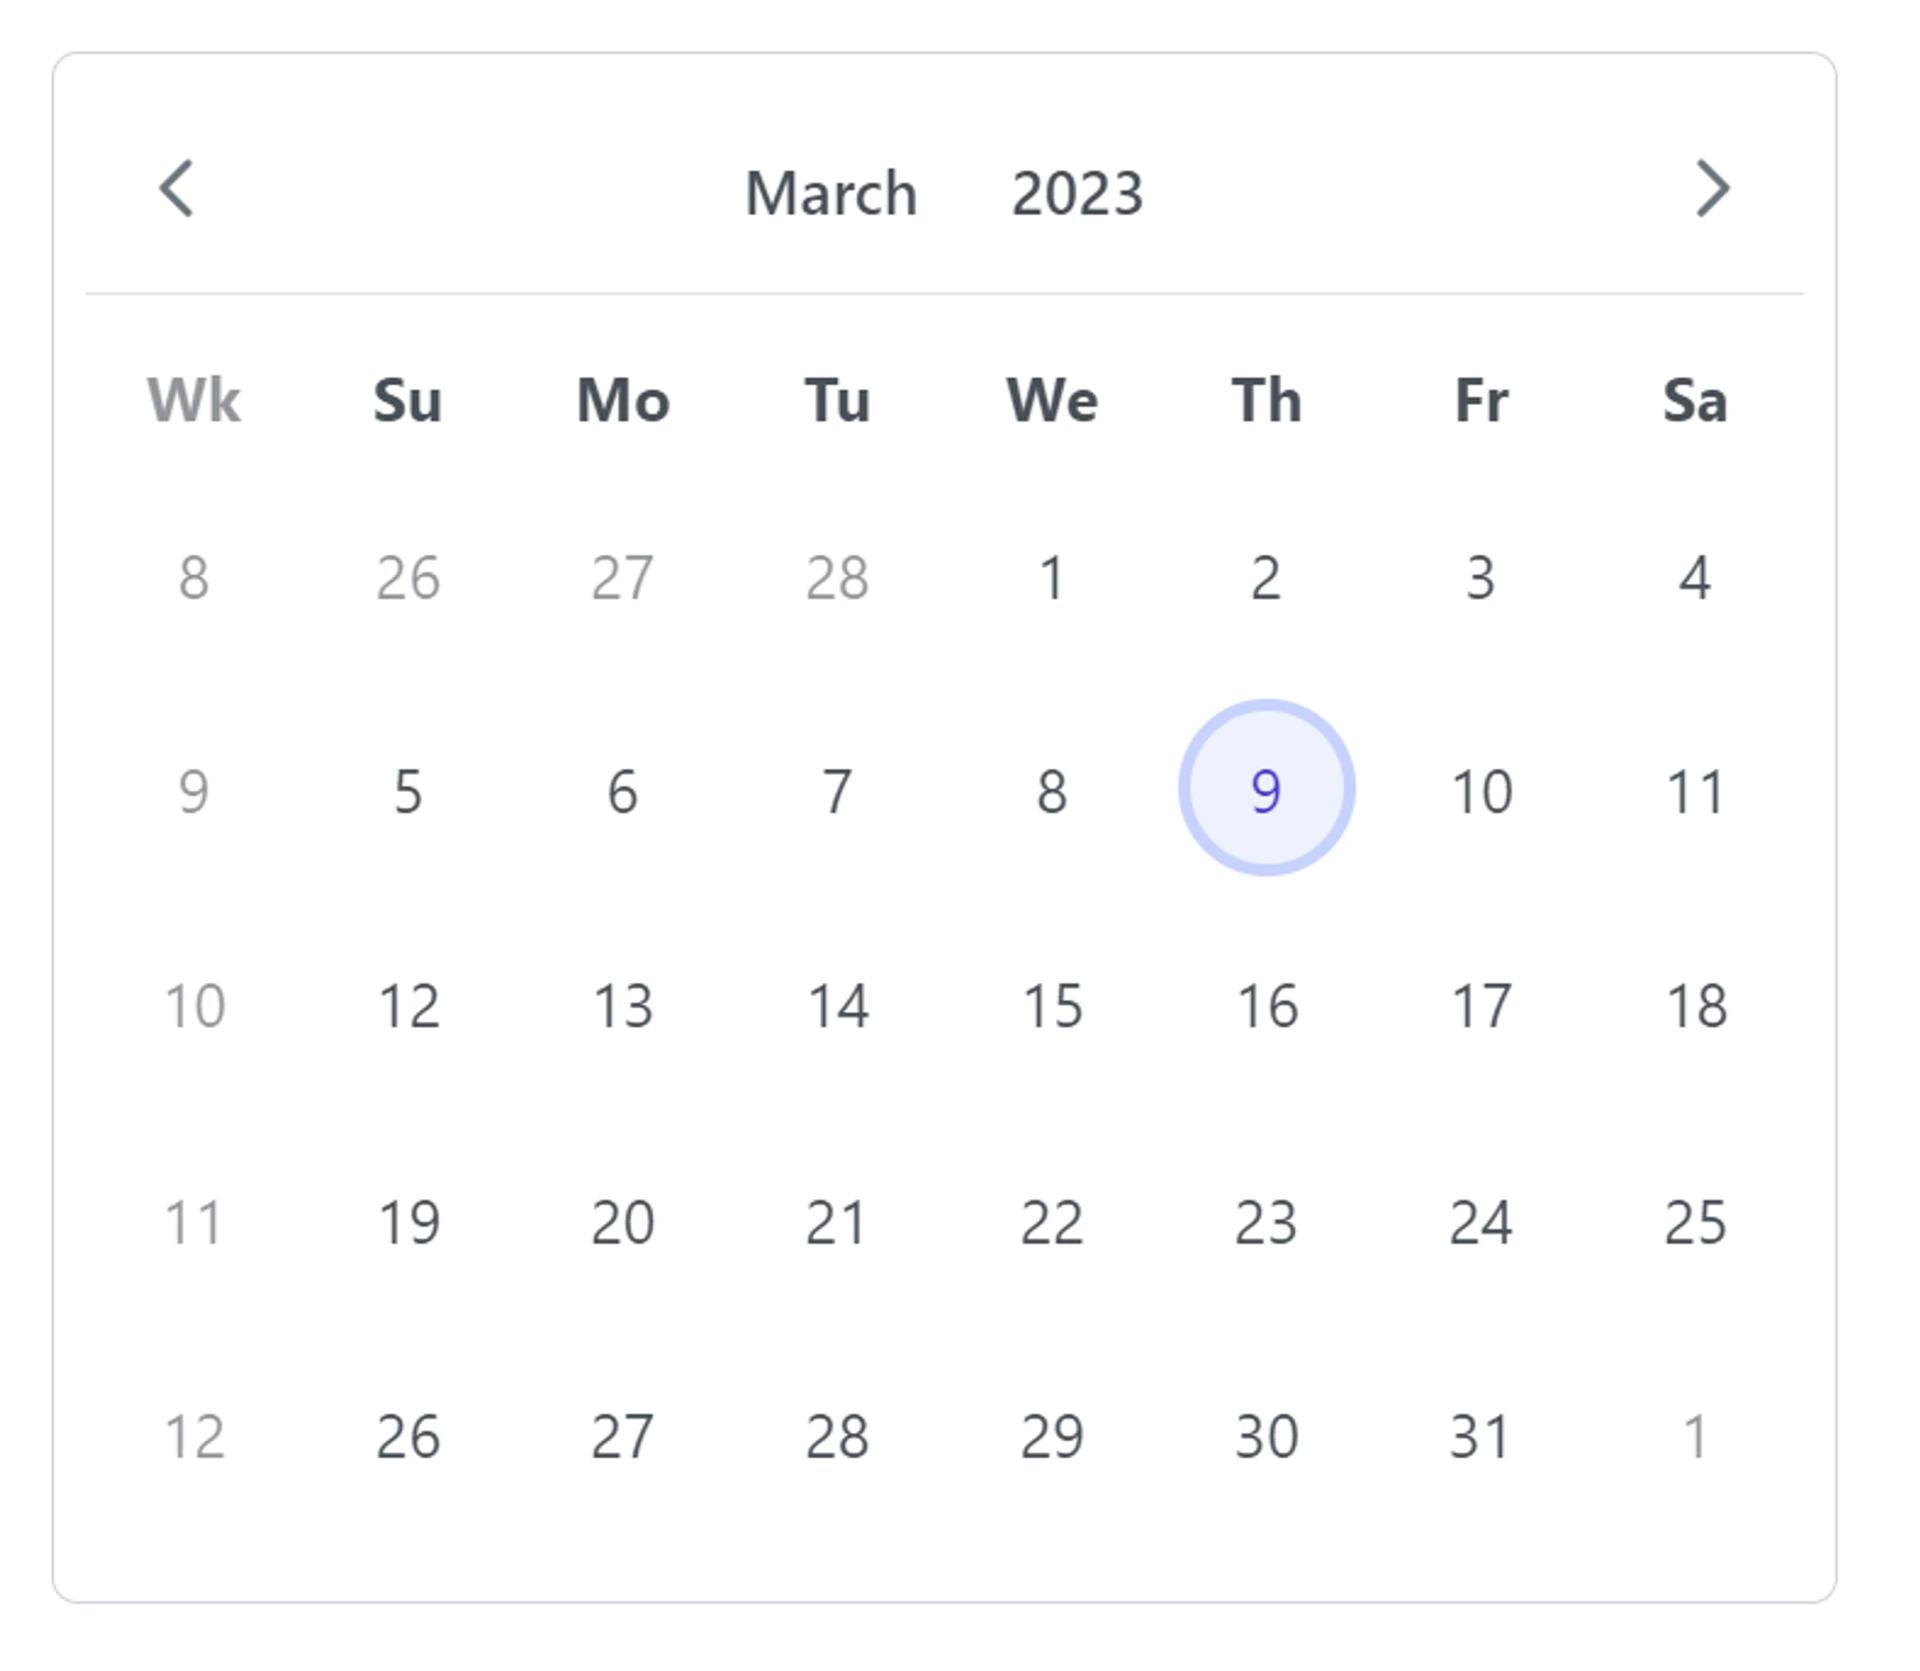Pick Friday March 24
This screenshot has width=1920, height=1671.
pos(1480,1221)
